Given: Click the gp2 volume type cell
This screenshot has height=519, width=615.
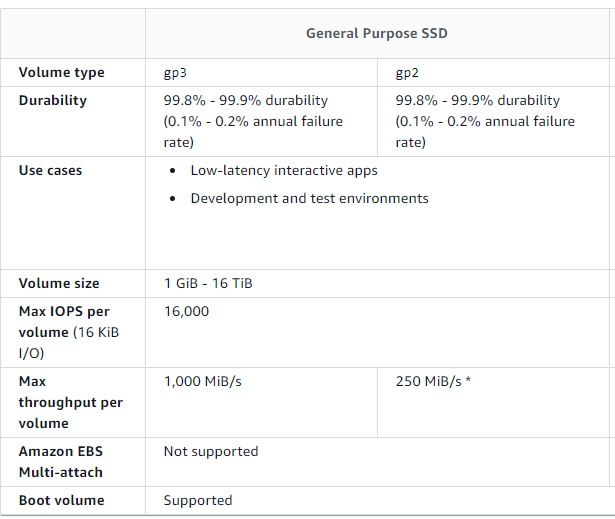Looking at the screenshot, I should pos(408,72).
